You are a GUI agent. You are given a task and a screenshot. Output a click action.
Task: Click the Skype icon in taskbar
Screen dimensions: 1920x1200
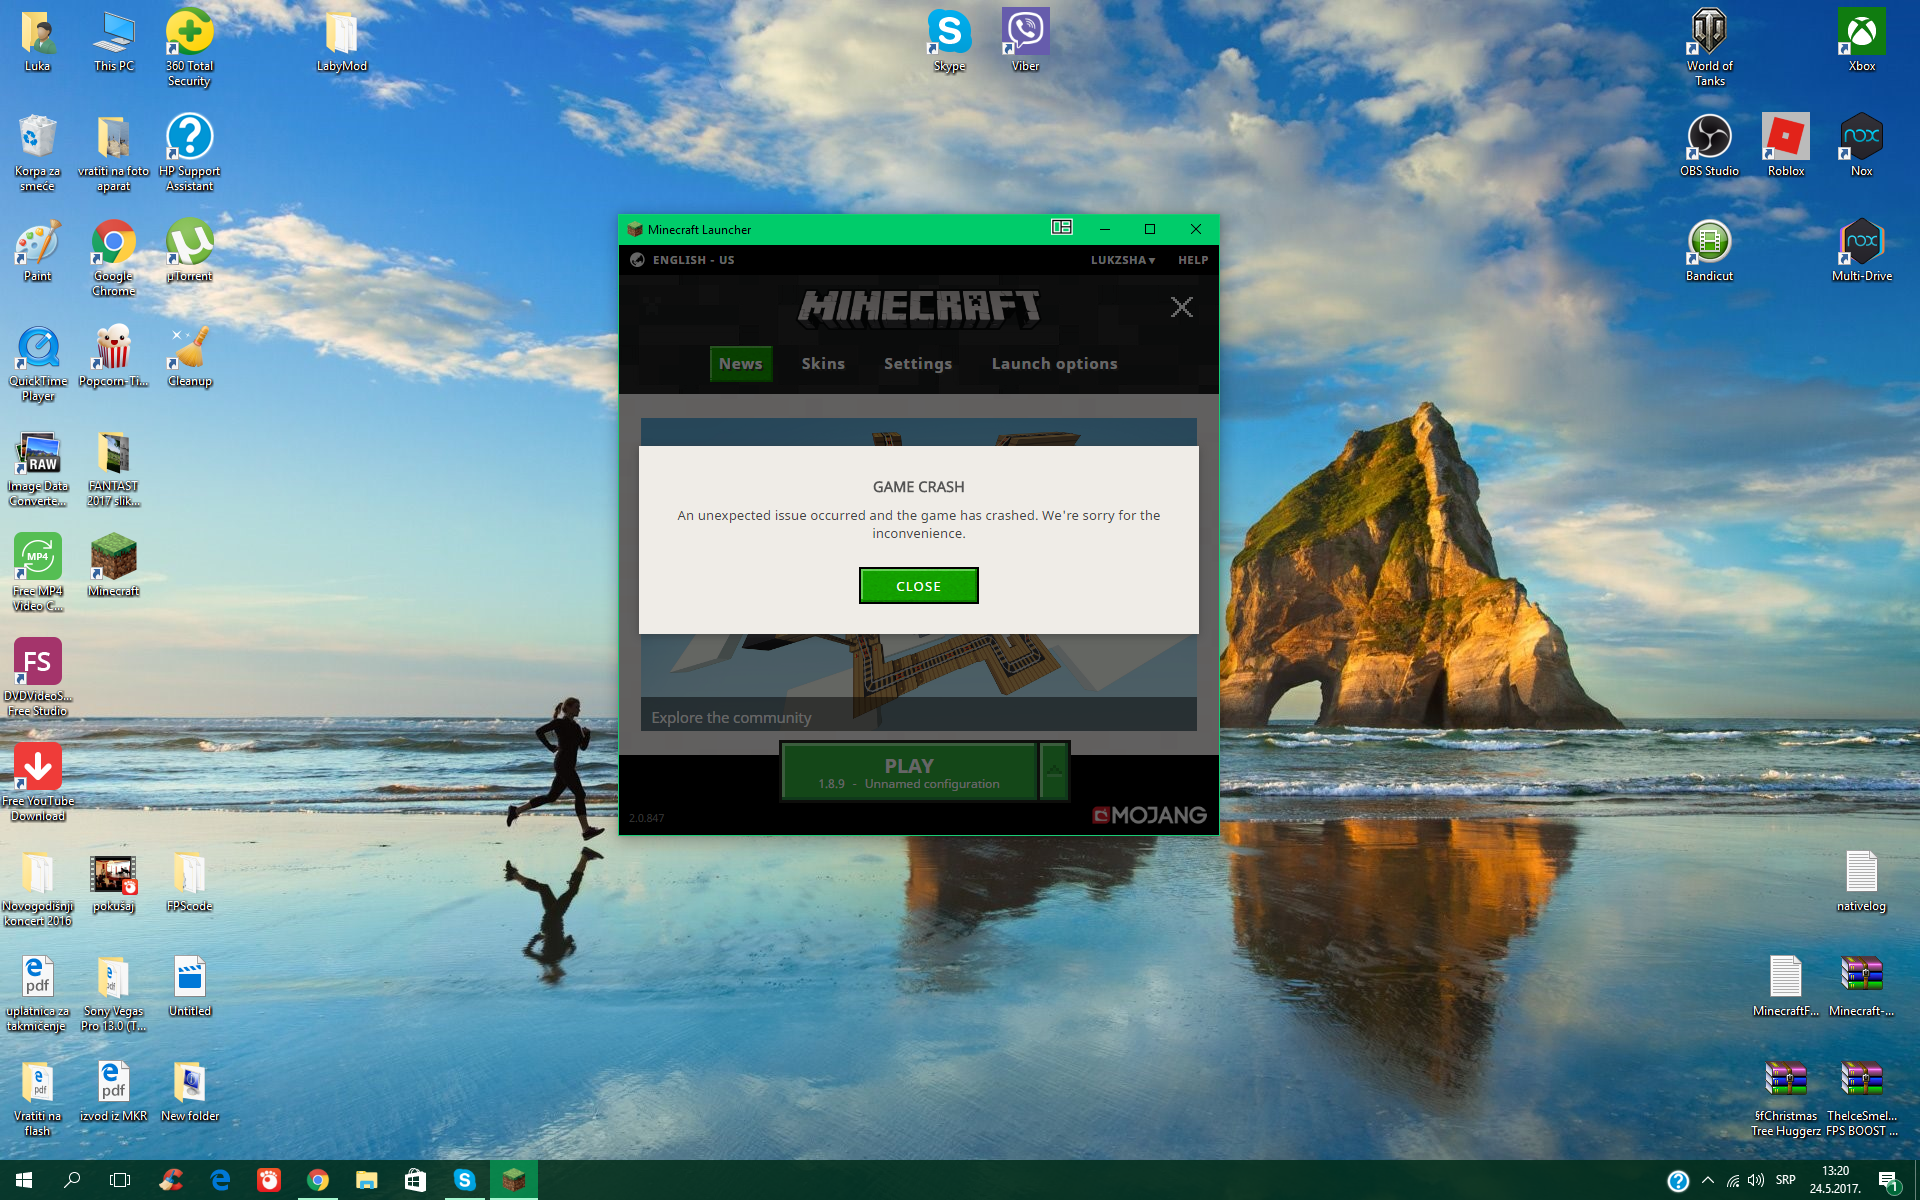[x=464, y=1180]
